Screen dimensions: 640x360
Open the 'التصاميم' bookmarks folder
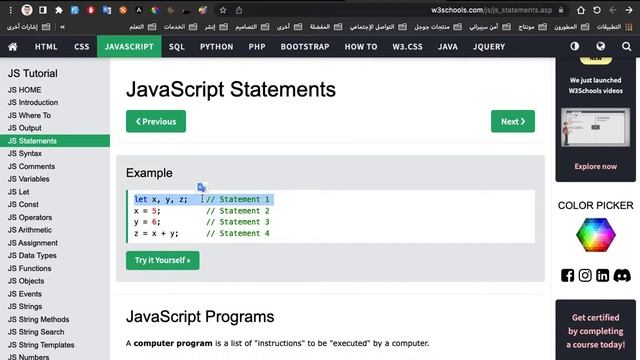(252, 27)
